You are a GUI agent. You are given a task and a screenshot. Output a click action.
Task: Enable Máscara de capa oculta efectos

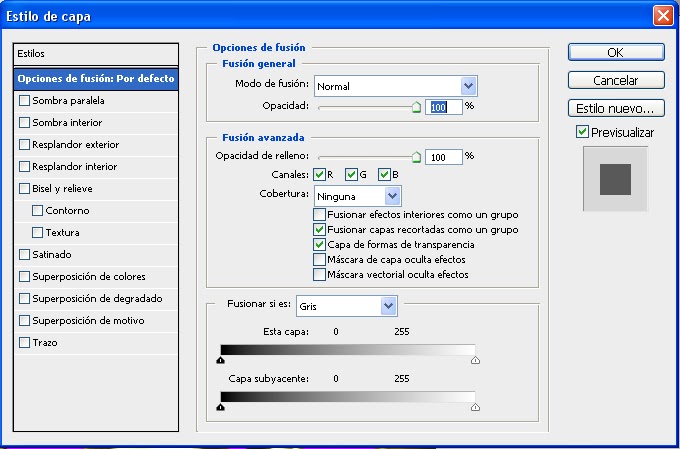point(320,260)
